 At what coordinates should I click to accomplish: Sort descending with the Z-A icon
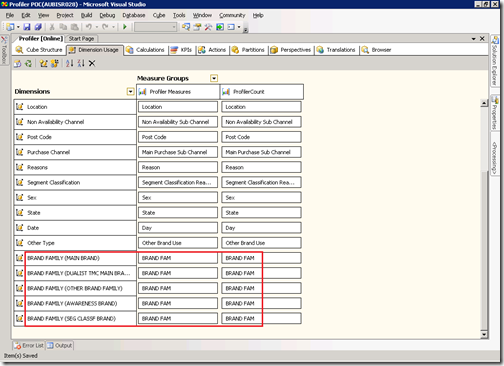81,63
